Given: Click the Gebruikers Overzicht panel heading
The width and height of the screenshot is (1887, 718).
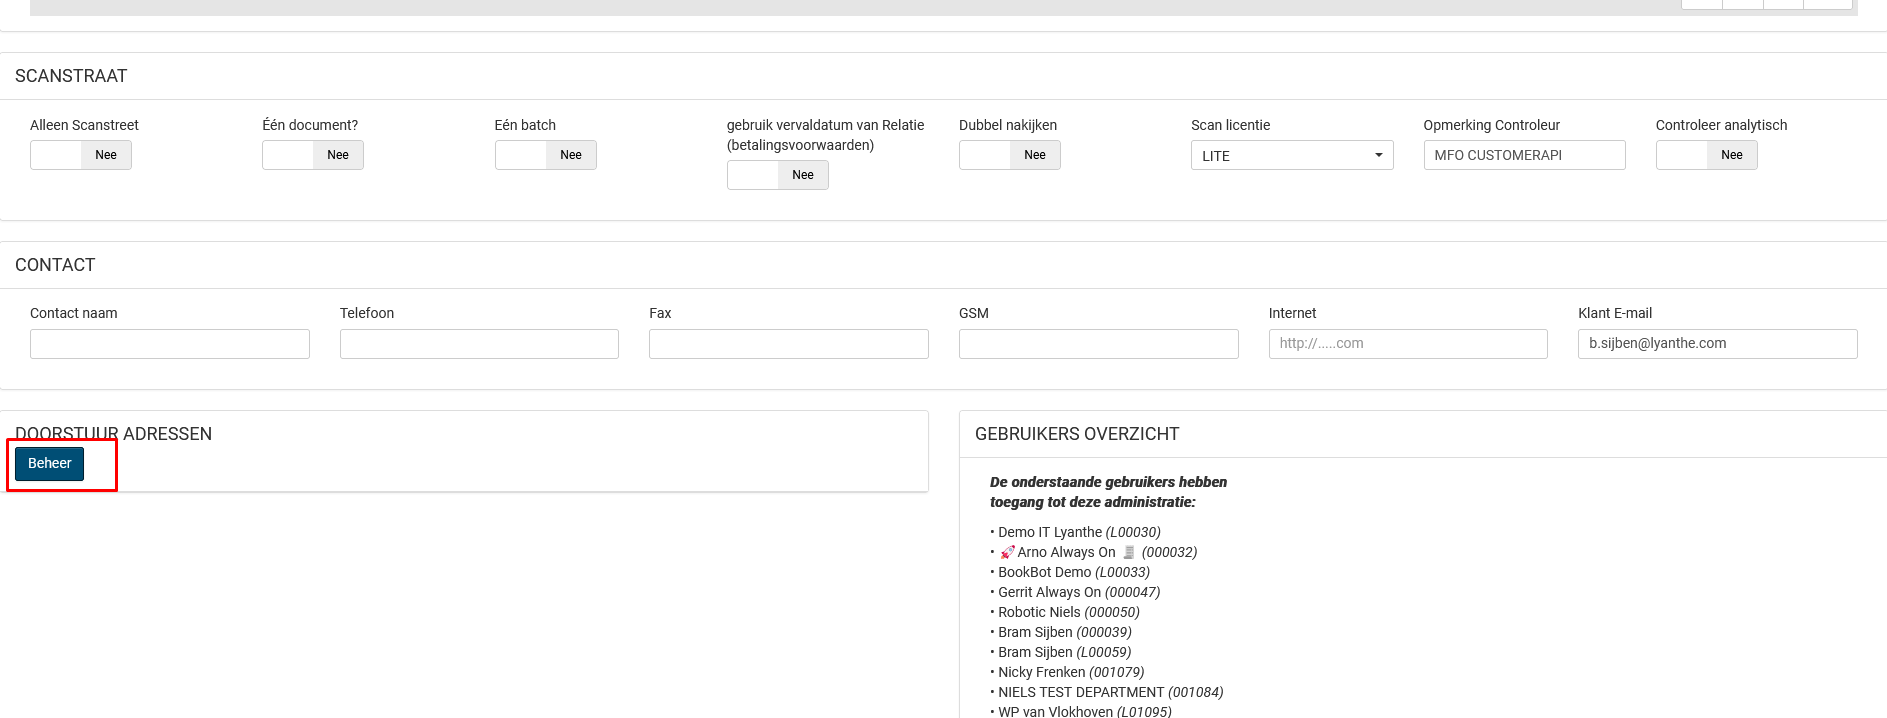Looking at the screenshot, I should click(1077, 434).
